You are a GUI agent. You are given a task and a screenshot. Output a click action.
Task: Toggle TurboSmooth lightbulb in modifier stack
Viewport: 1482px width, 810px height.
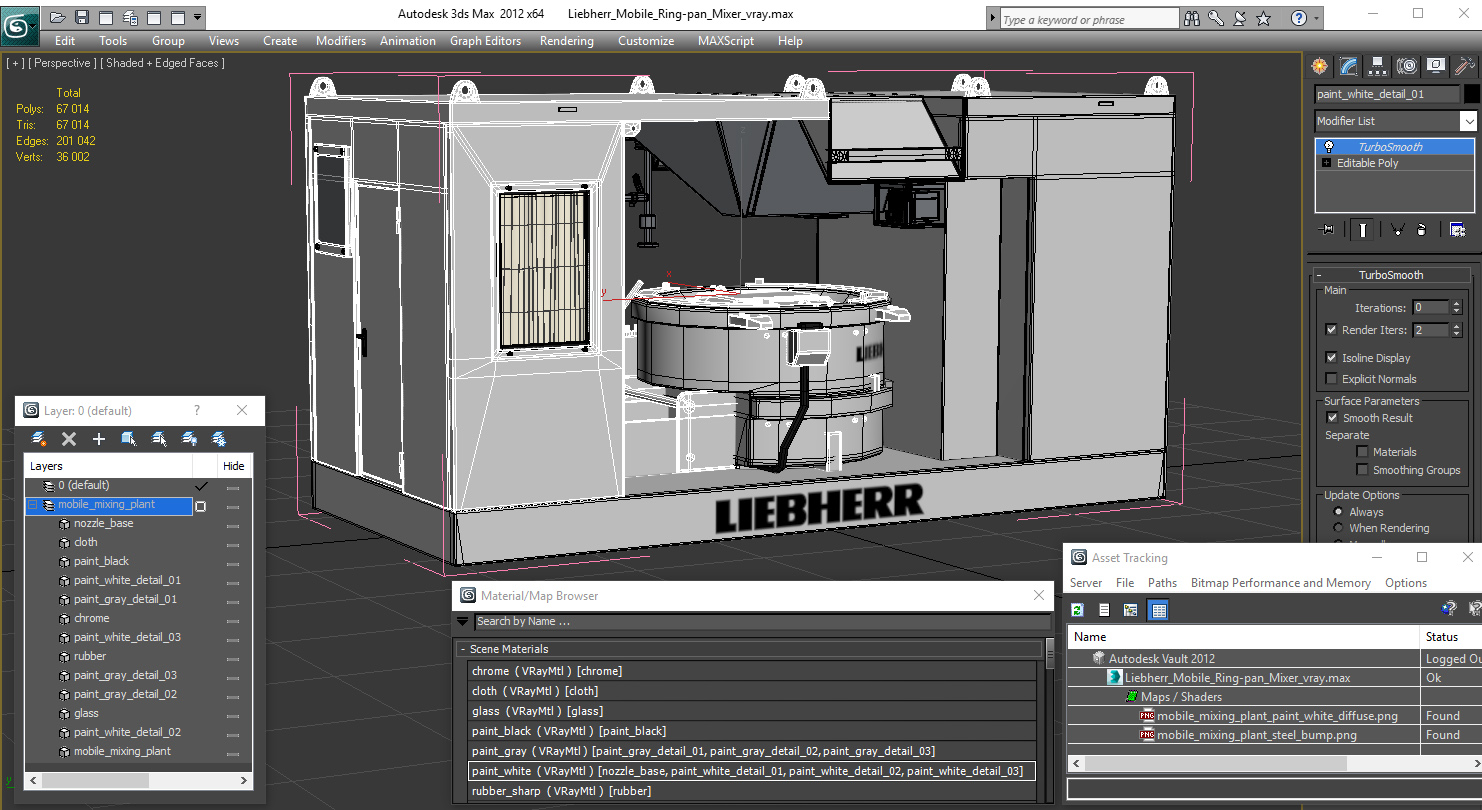pyautogui.click(x=1329, y=147)
